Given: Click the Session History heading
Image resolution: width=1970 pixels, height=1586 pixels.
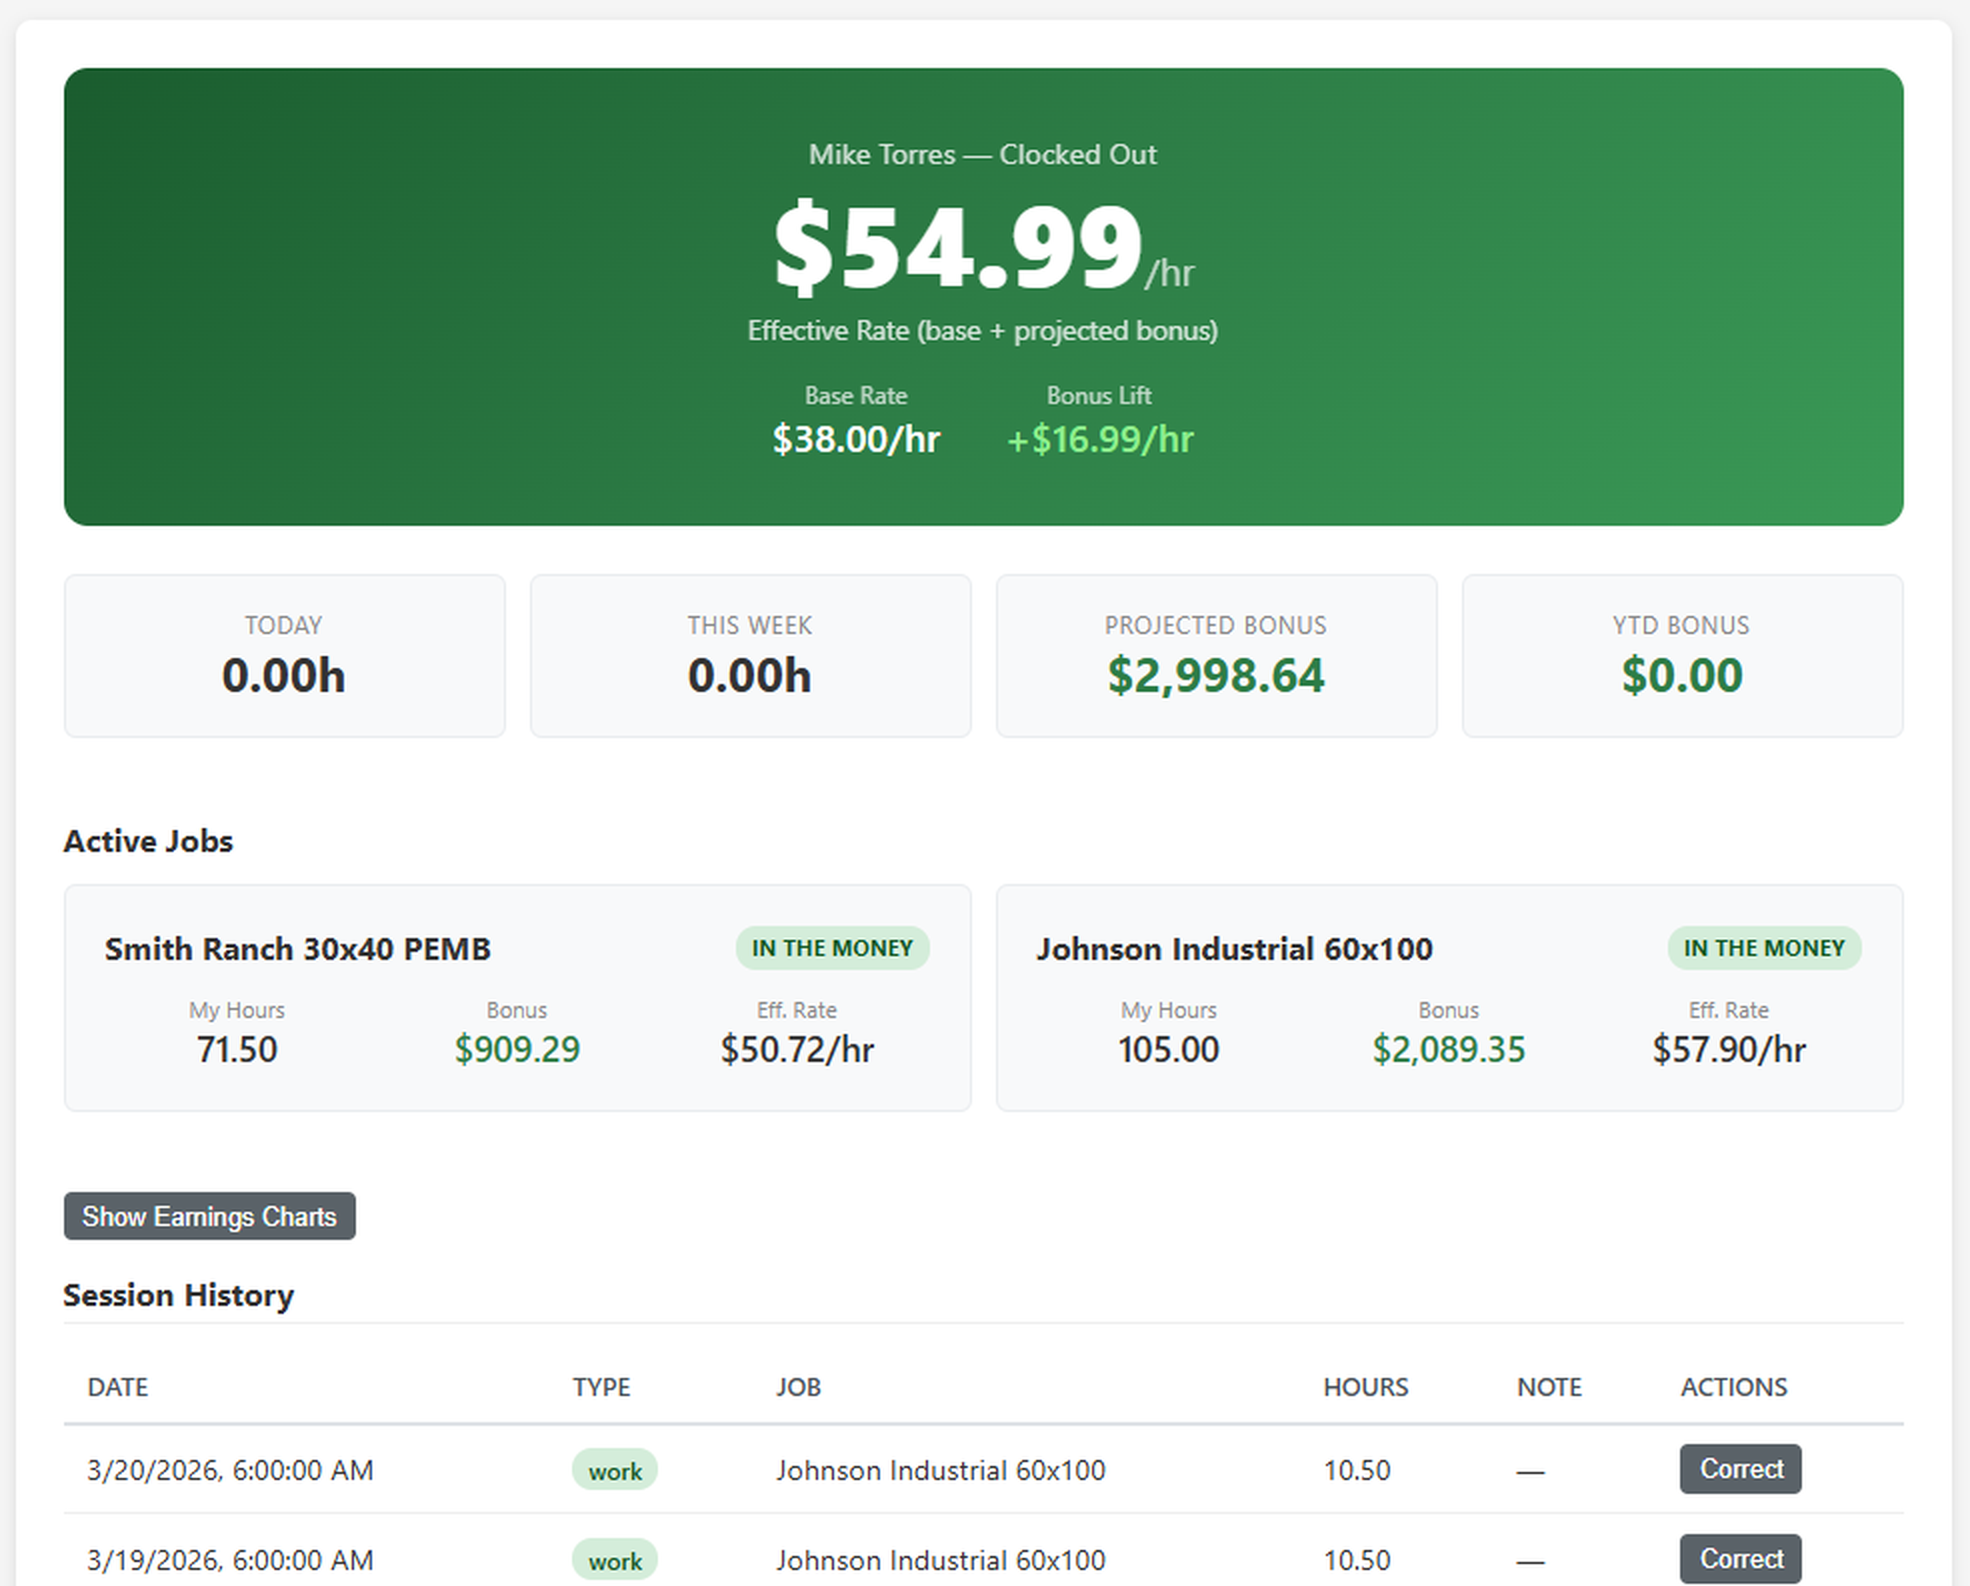Looking at the screenshot, I should (178, 1295).
